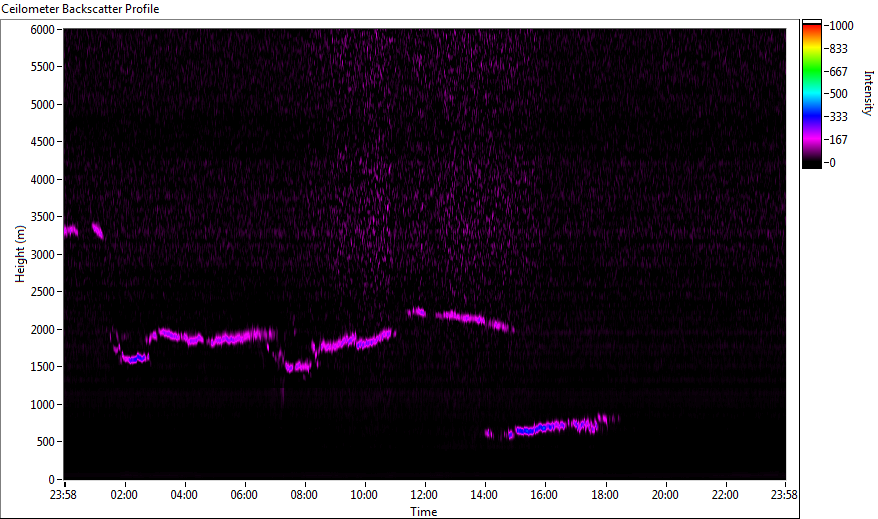The width and height of the screenshot is (878, 519).
Task: Select the 0 intensity scale marker
Action: (x=833, y=163)
